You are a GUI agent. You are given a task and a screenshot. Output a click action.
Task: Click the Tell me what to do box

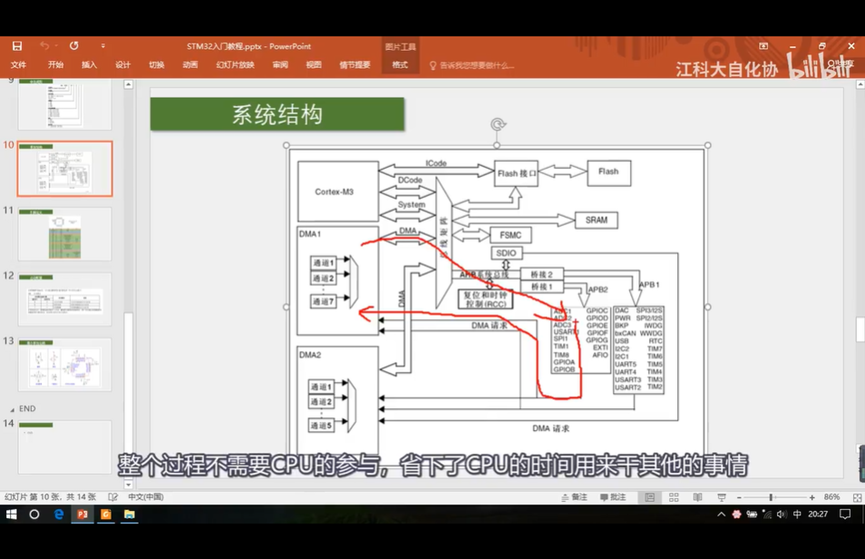coord(472,65)
